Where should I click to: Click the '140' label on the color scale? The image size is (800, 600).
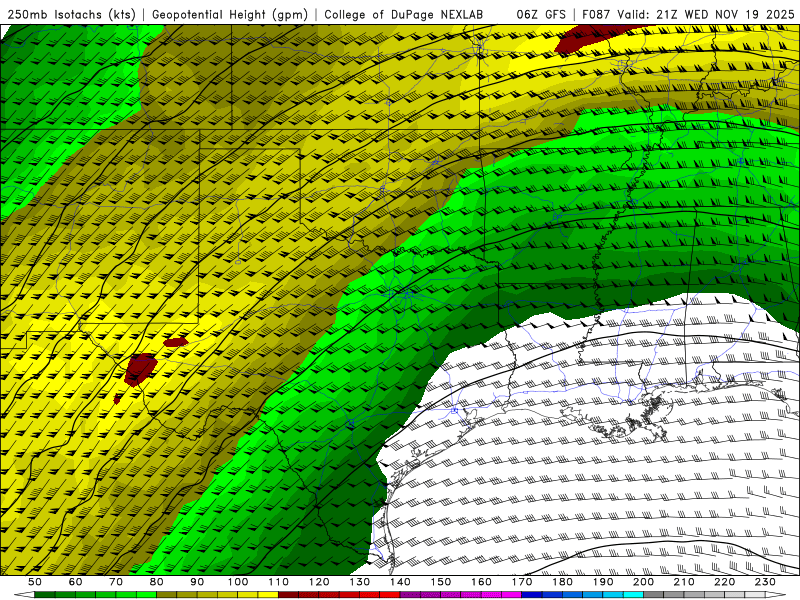[401, 582]
